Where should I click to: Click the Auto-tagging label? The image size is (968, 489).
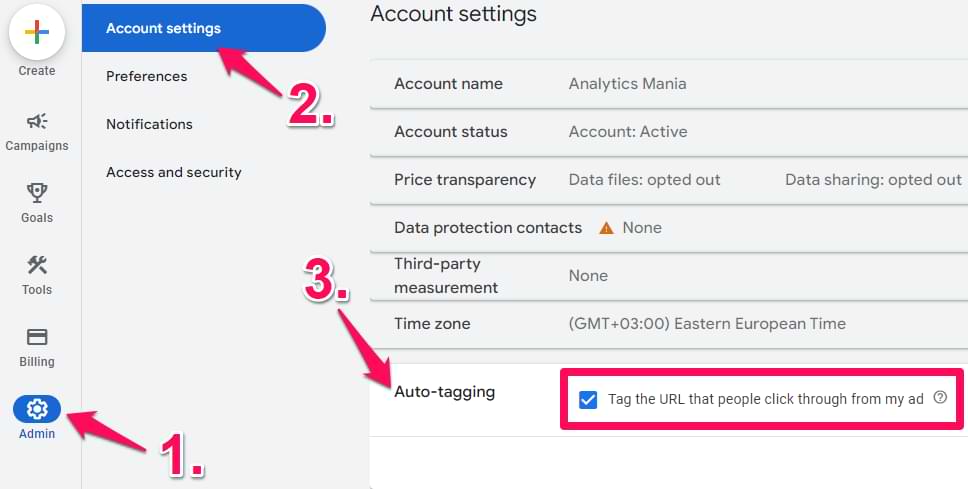click(444, 392)
